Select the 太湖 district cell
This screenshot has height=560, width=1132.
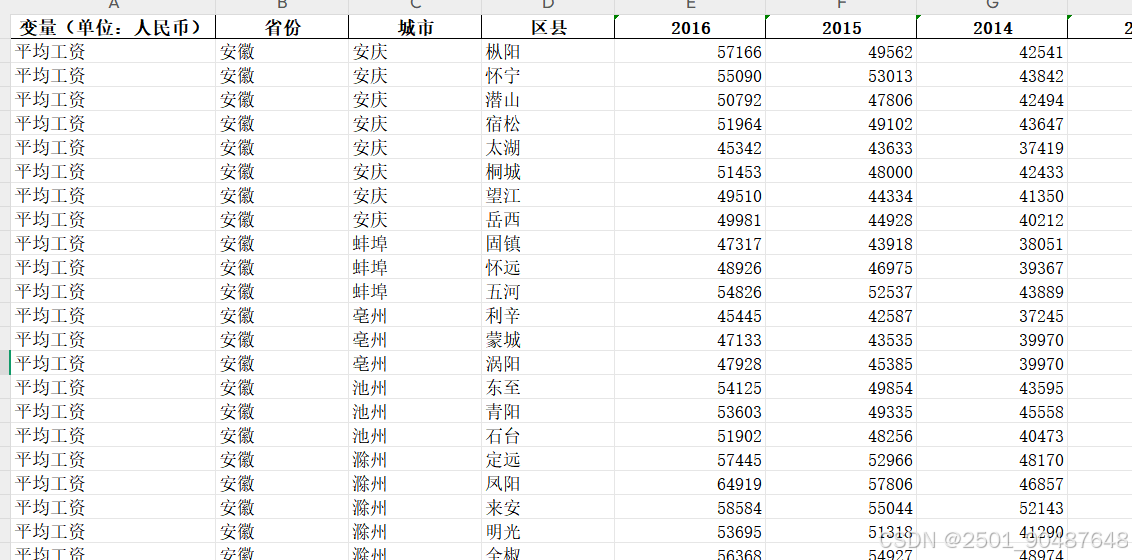tap(548, 147)
